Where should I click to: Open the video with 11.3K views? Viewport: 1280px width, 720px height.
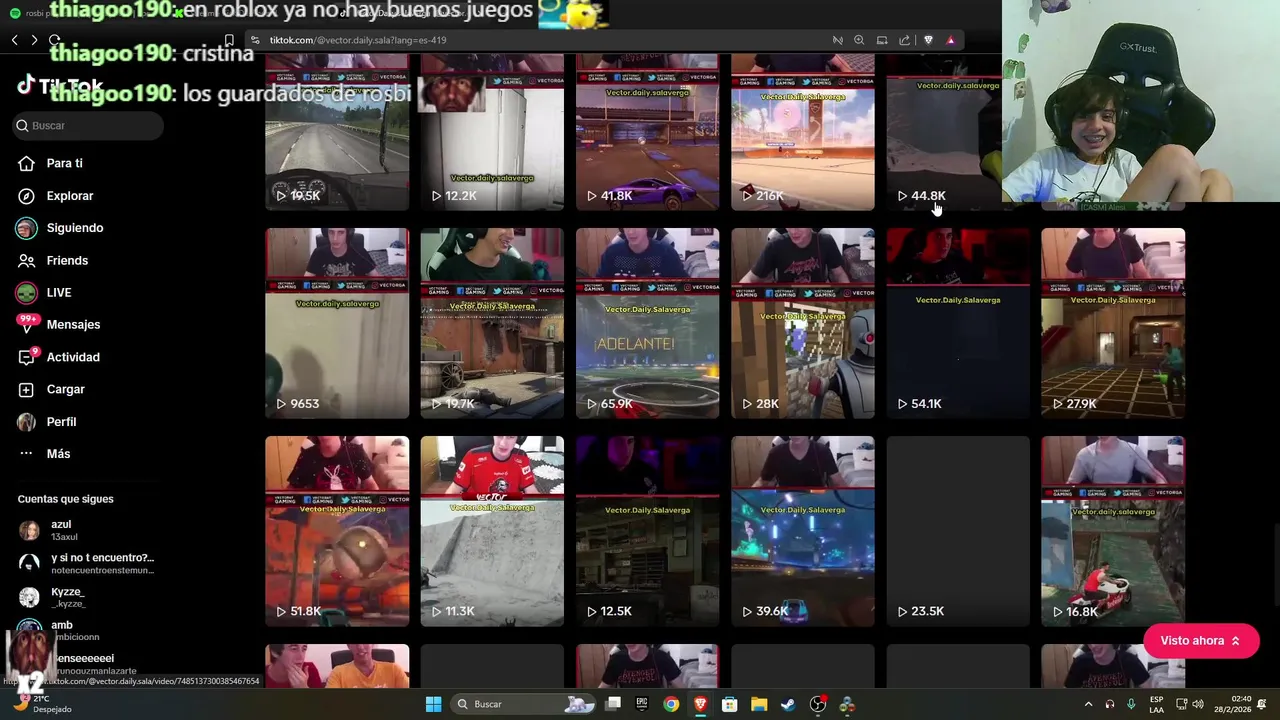click(492, 531)
